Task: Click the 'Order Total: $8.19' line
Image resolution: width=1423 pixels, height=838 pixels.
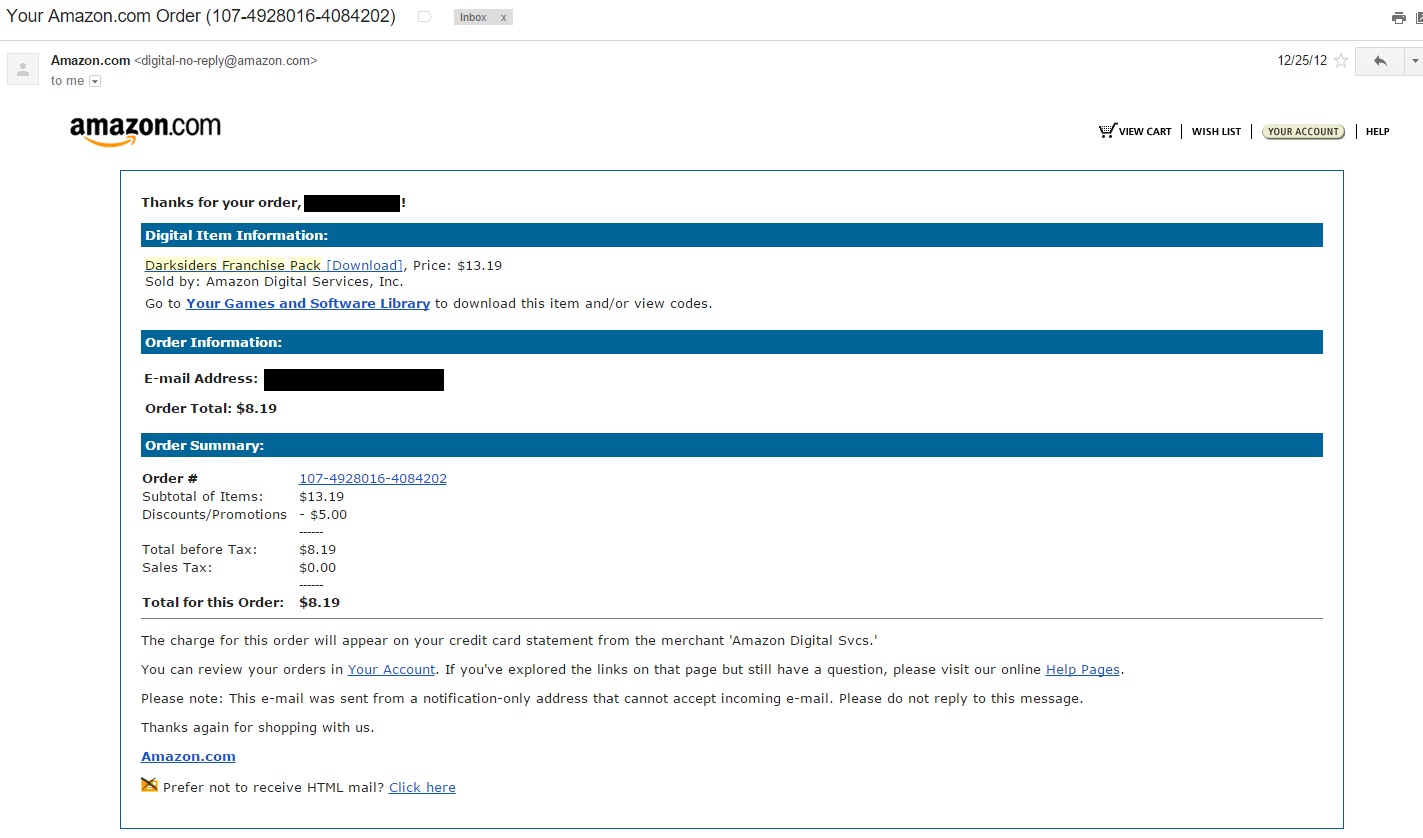Action: 211,409
